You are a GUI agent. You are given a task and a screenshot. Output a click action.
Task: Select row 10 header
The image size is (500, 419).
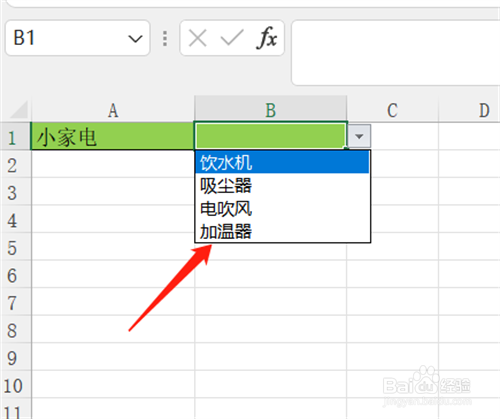coord(15,385)
